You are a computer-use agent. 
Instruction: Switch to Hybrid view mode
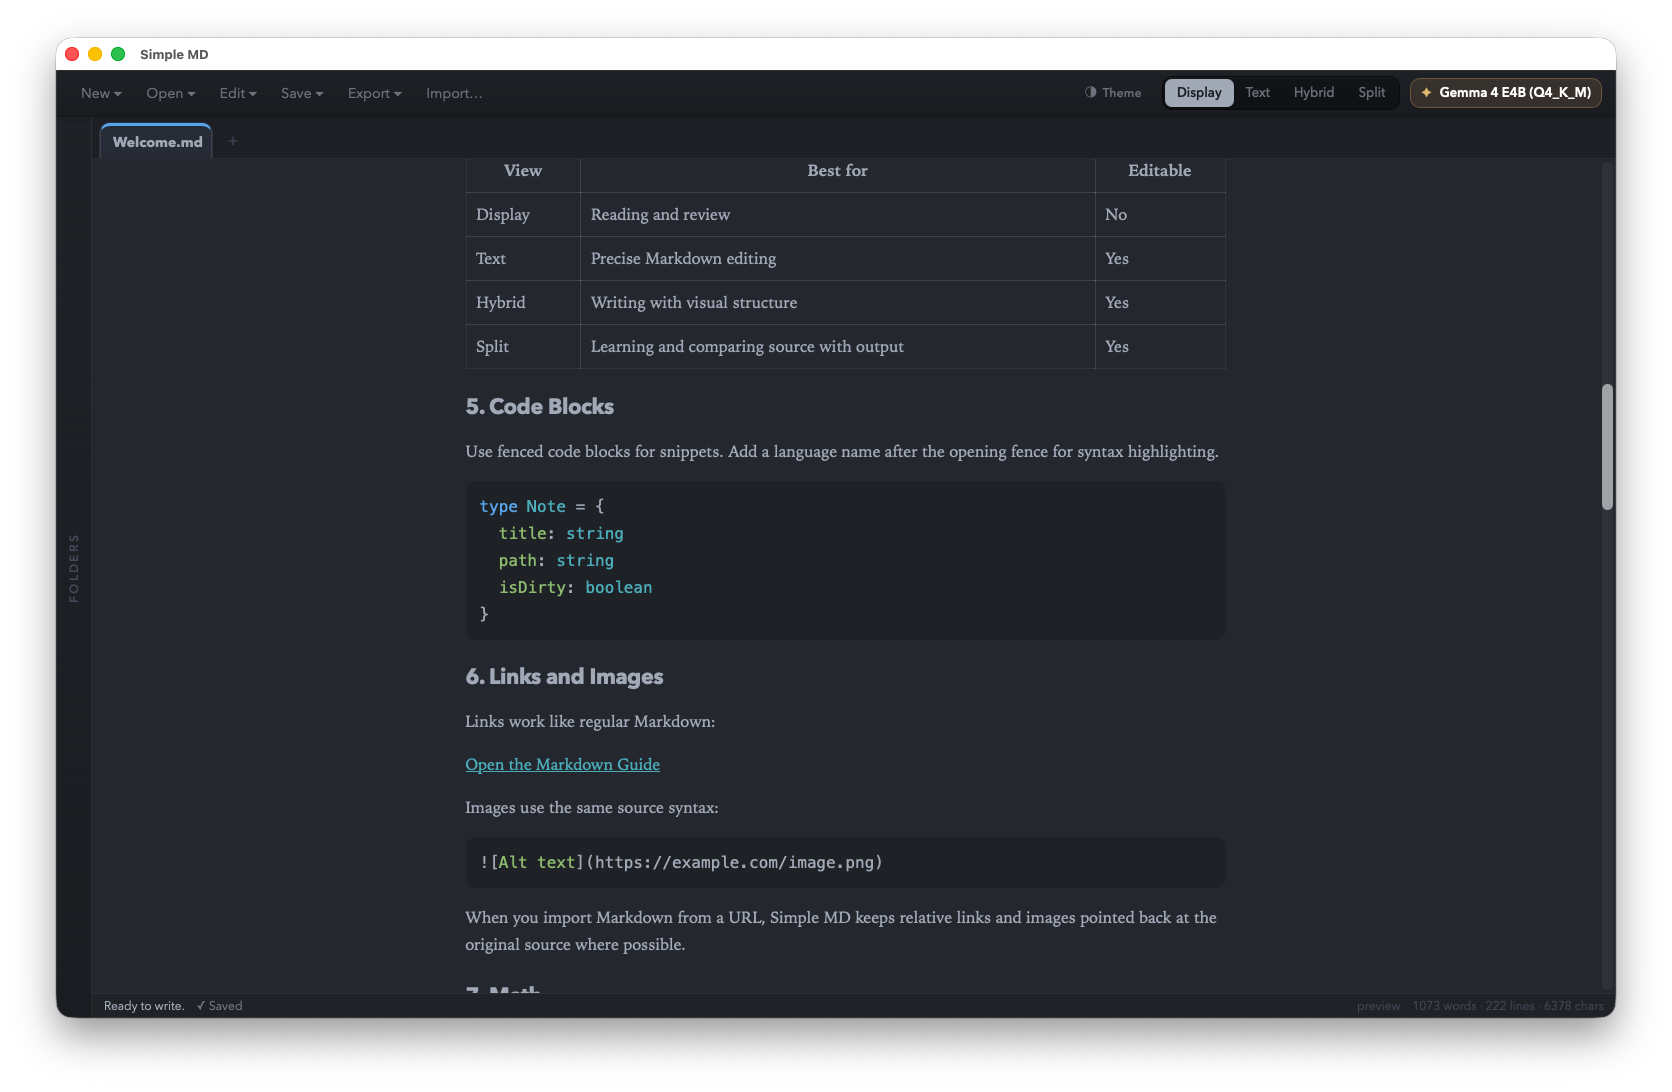click(x=1313, y=92)
